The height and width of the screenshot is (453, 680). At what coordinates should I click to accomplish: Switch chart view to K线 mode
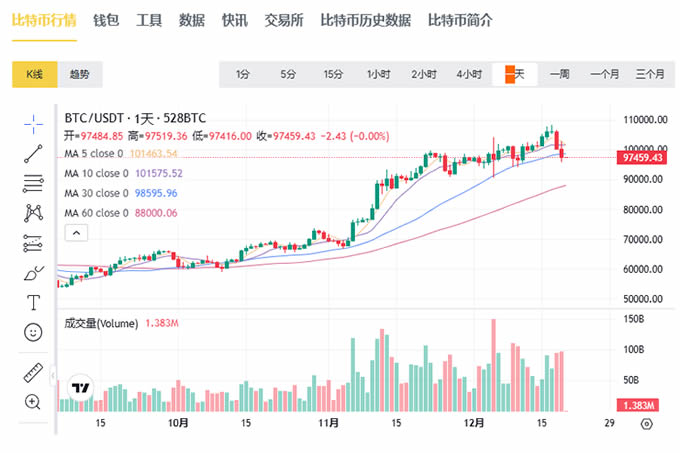(34, 74)
